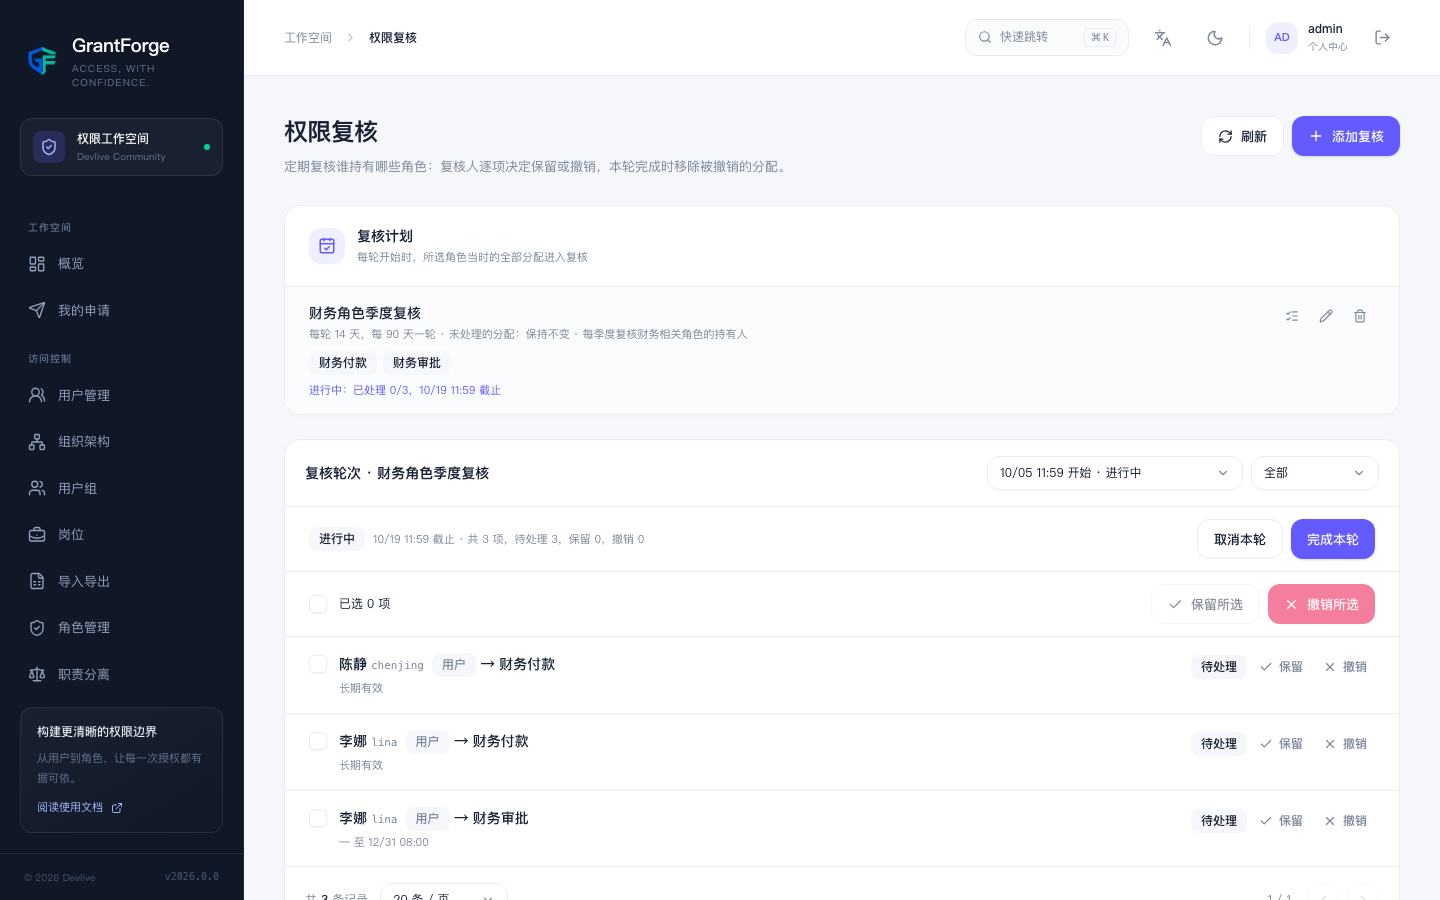The width and height of the screenshot is (1440, 900).
Task: Edit the 财务角色季度复核 plan
Action: pos(1326,316)
